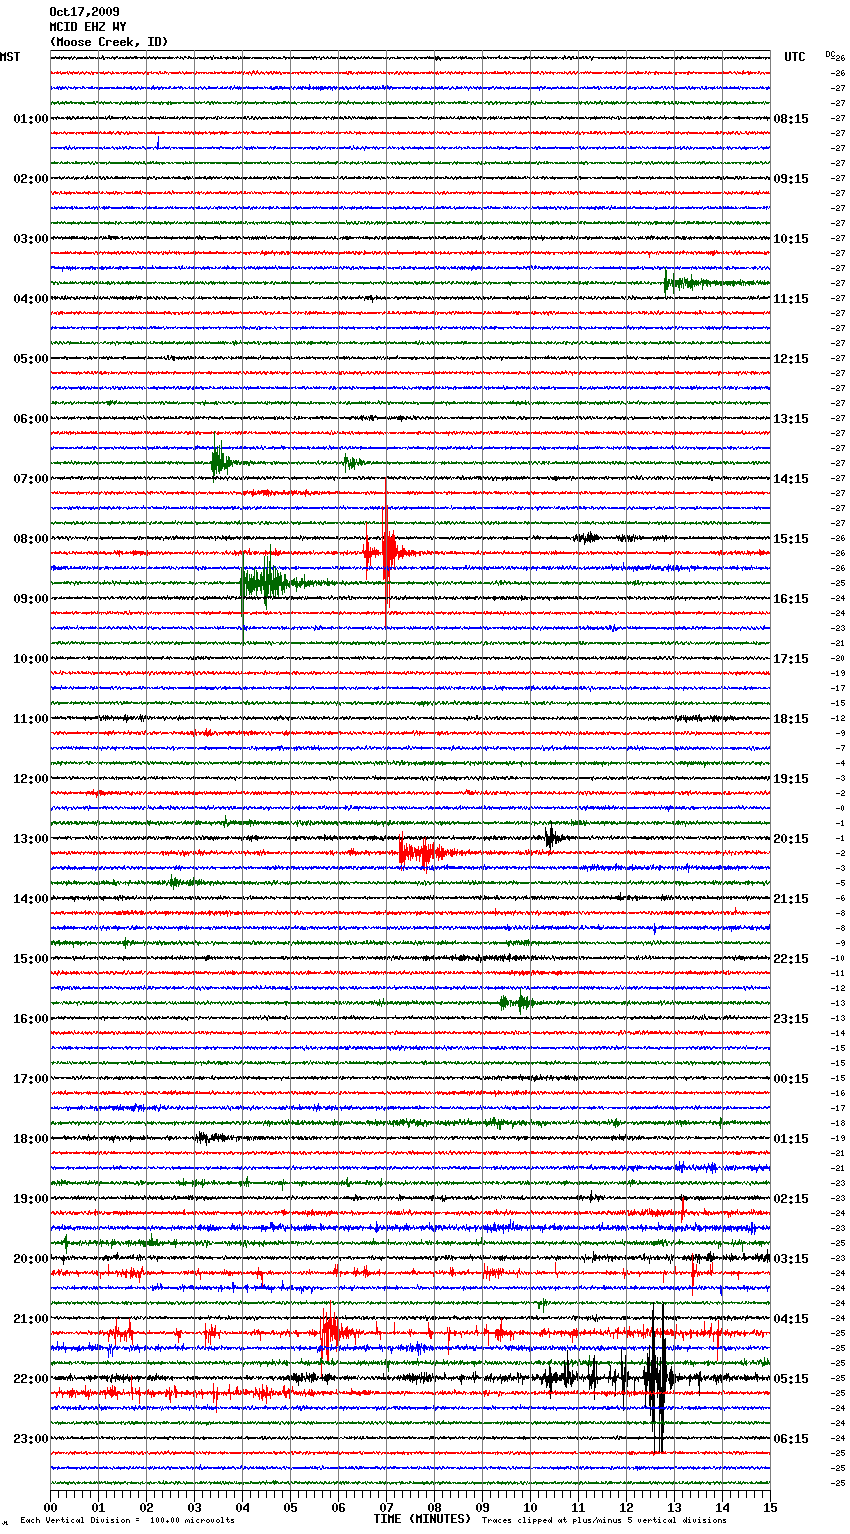This screenshot has height=1534, width=850.
Task: Click the "UTC" time zone label
Action: coord(795,57)
